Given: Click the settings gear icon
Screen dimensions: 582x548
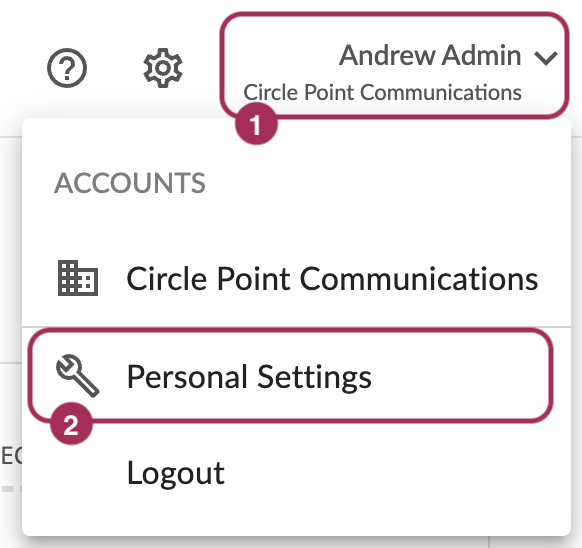Looking at the screenshot, I should click(x=163, y=68).
